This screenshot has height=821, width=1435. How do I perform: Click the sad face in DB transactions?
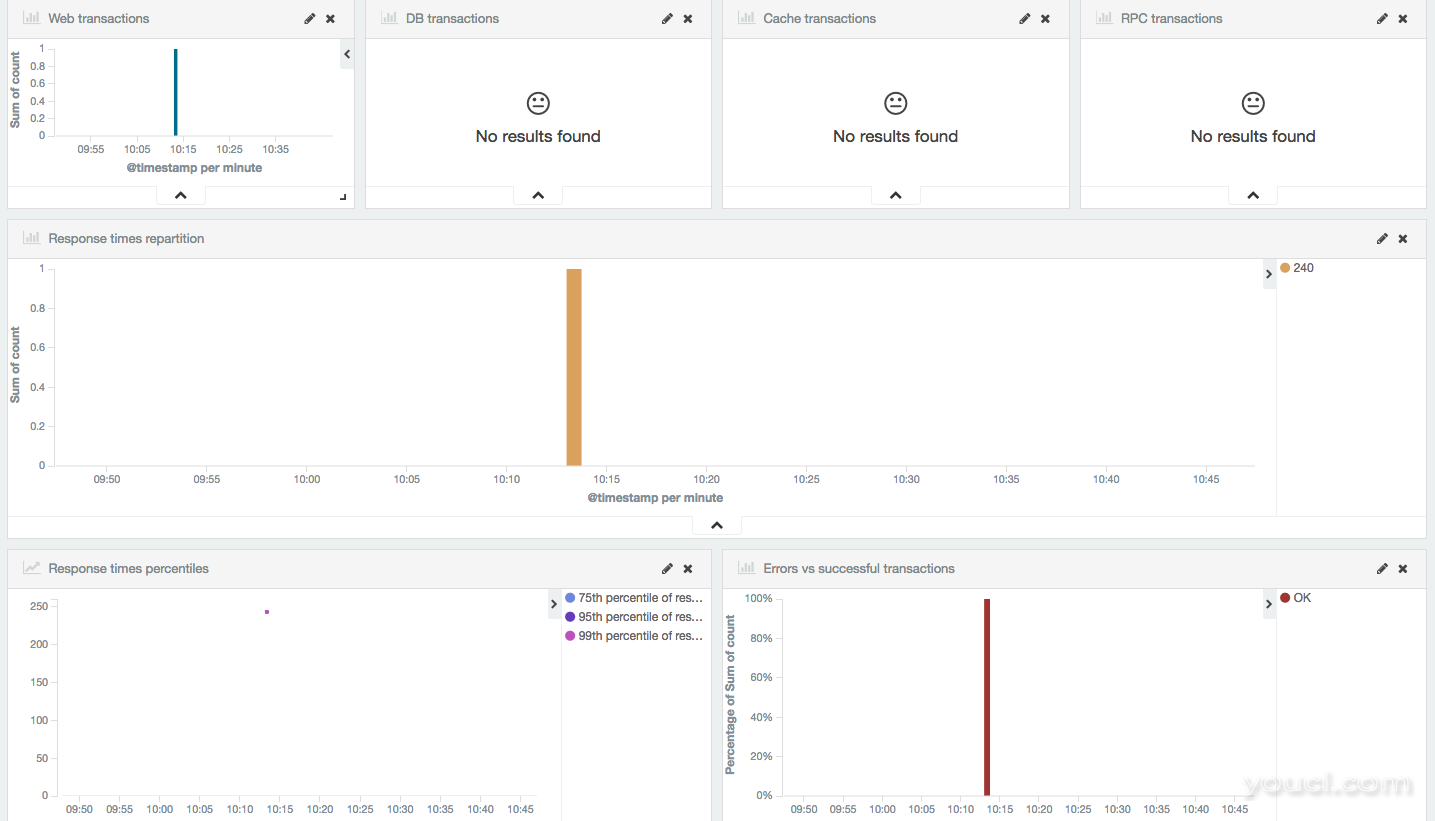point(538,103)
